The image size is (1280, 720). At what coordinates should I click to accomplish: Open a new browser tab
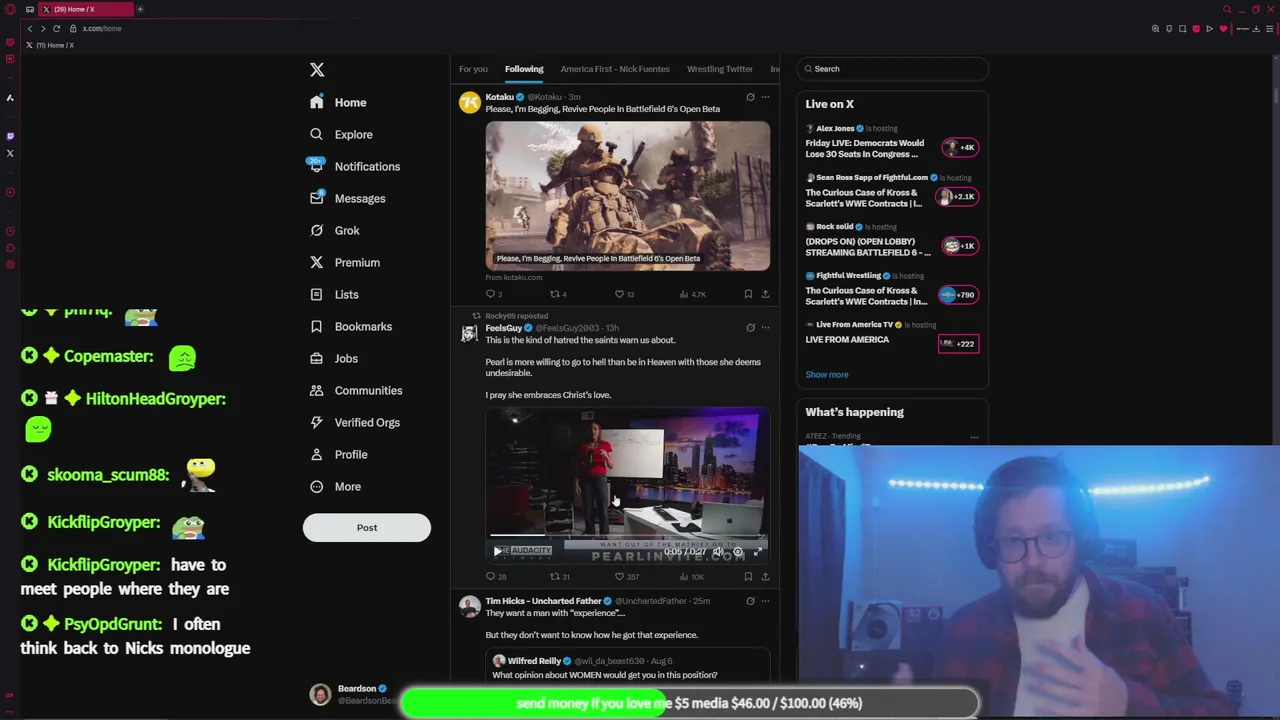(140, 9)
